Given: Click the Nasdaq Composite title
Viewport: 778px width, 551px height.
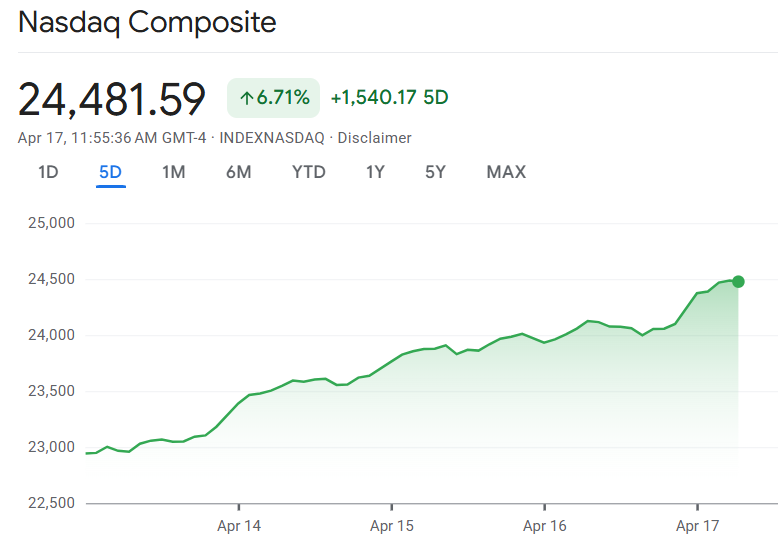Looking at the screenshot, I should (147, 23).
